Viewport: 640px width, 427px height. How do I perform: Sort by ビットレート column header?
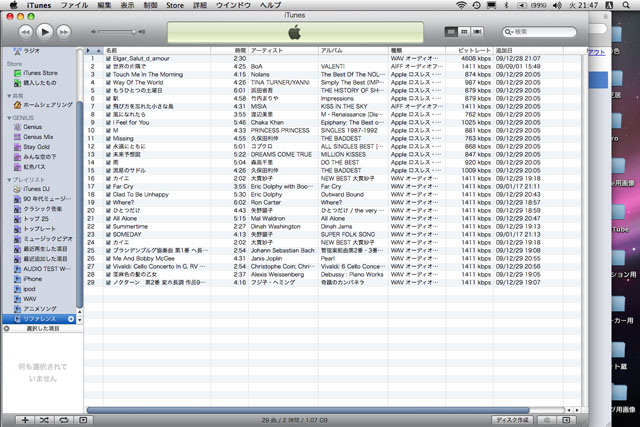469,51
